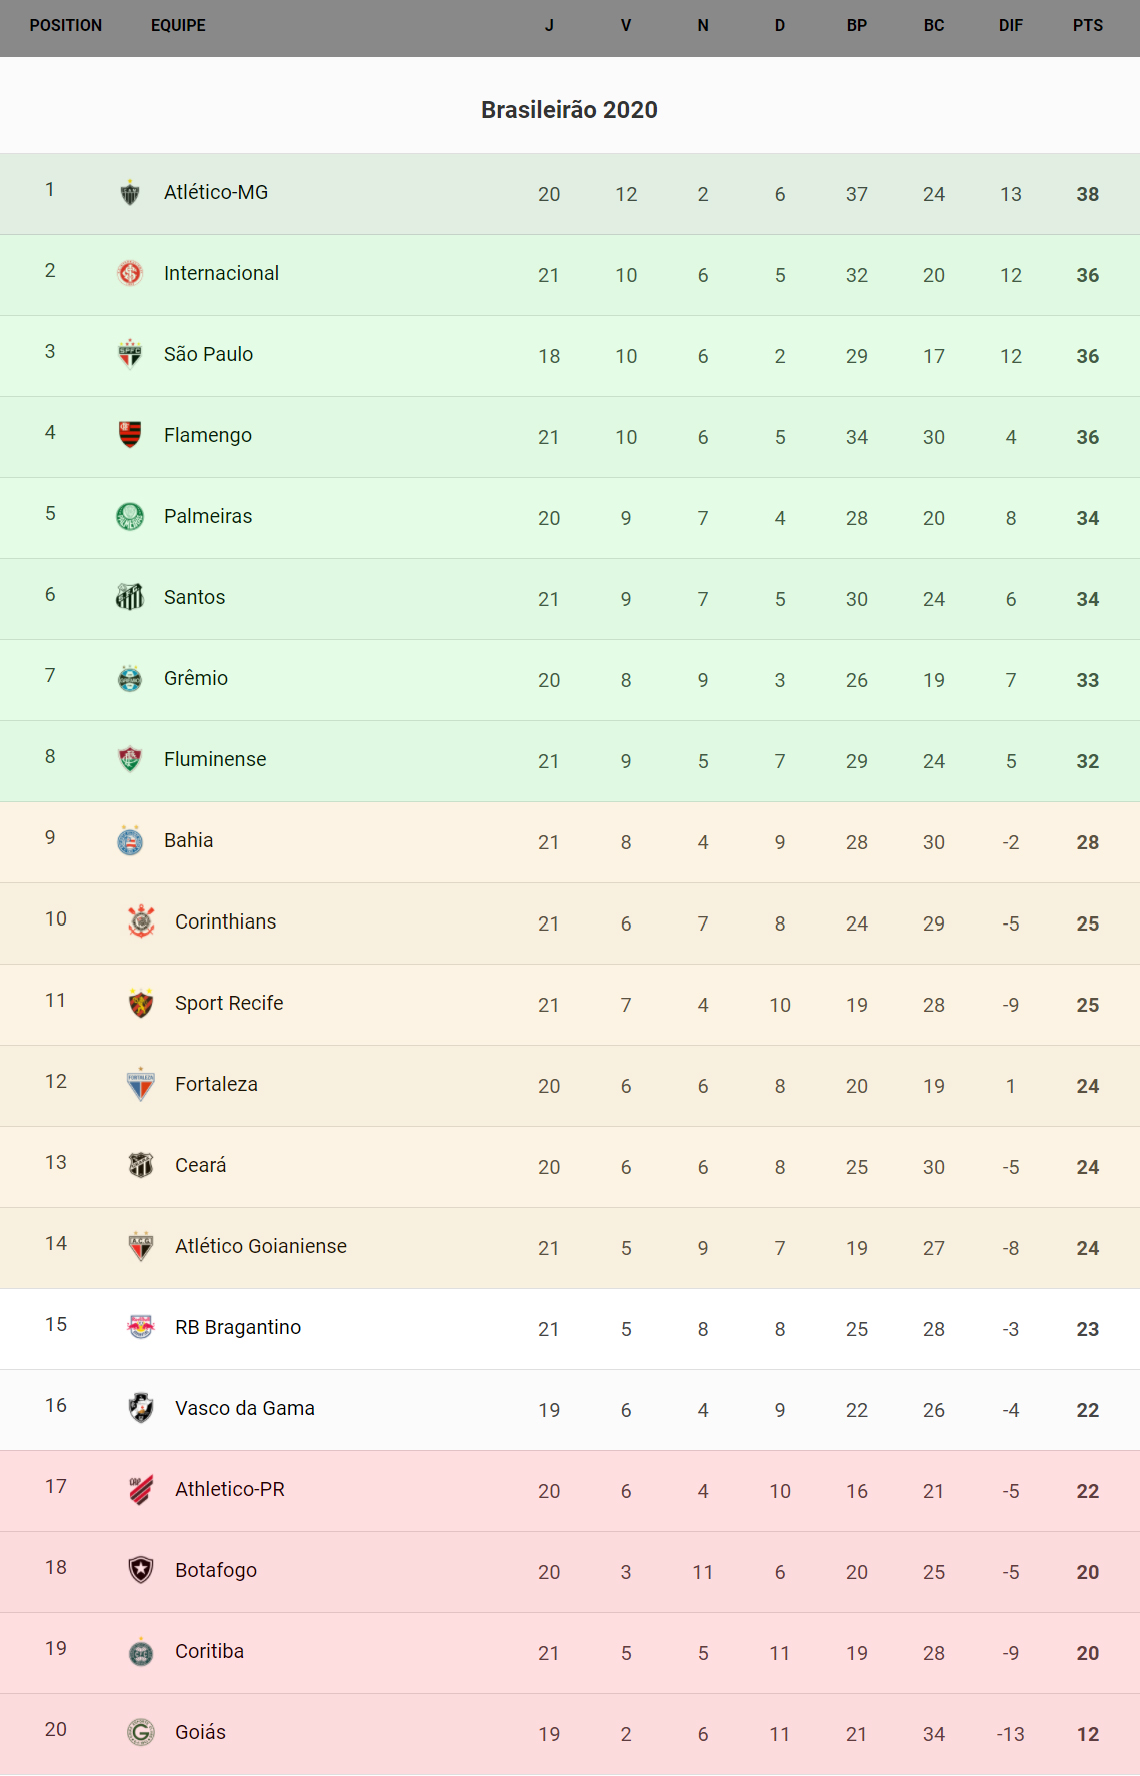Screen dimensions: 1140x1776
Task: Open the Atlético Goianiense team link
Action: tap(261, 1246)
